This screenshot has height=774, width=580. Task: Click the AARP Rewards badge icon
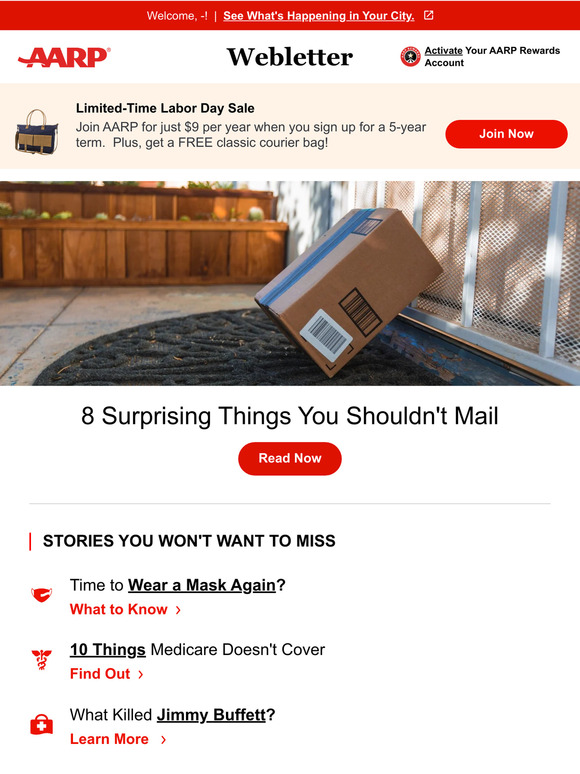point(410,56)
